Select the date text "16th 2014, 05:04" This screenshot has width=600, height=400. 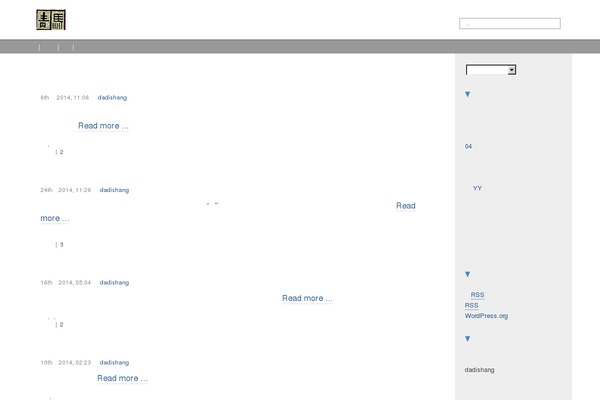click(x=66, y=282)
